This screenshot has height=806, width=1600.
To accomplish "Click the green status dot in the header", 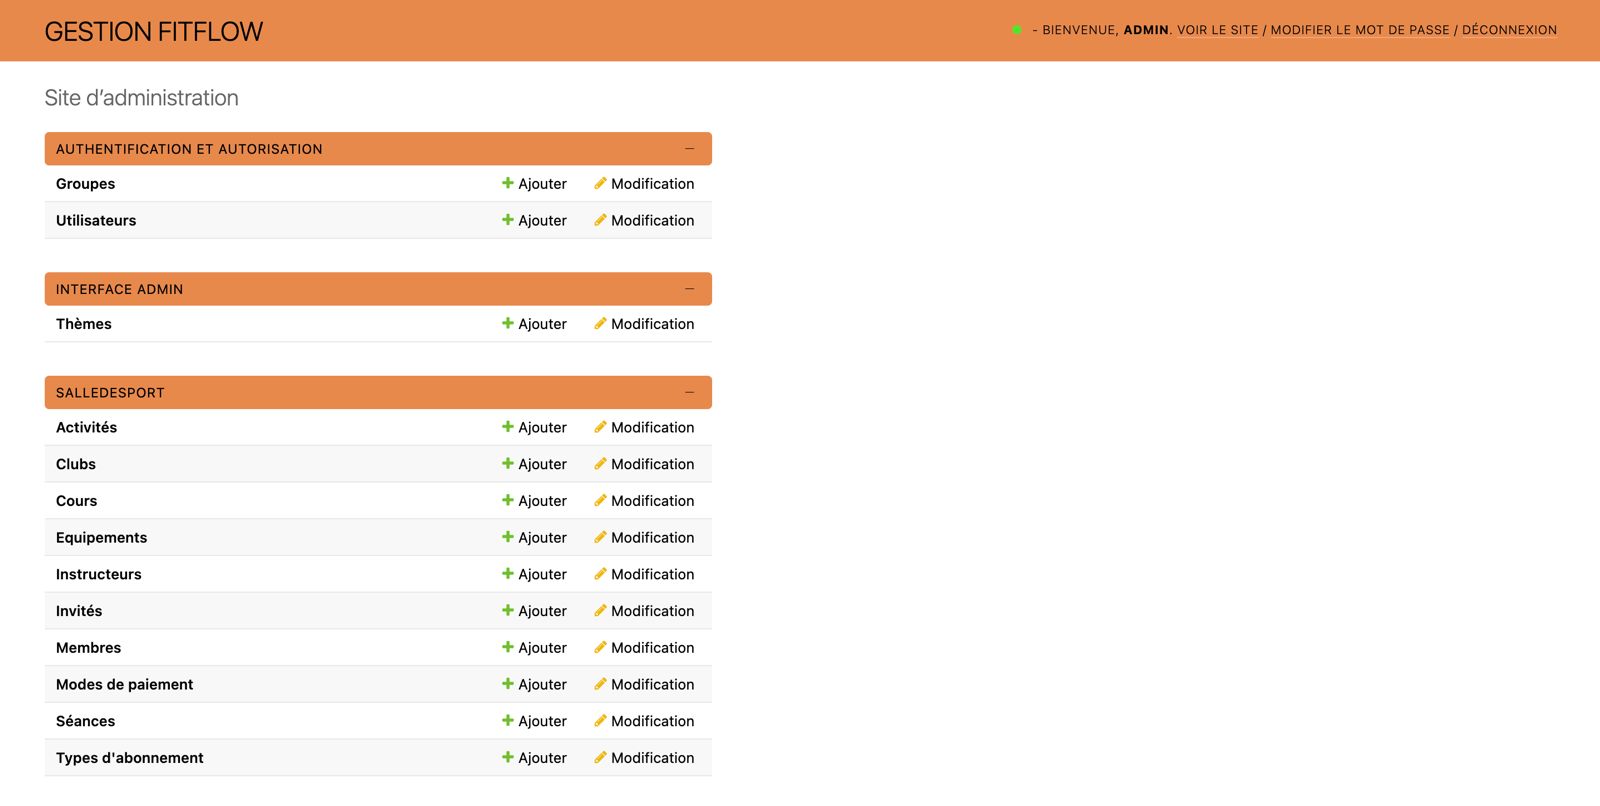I will [1017, 30].
